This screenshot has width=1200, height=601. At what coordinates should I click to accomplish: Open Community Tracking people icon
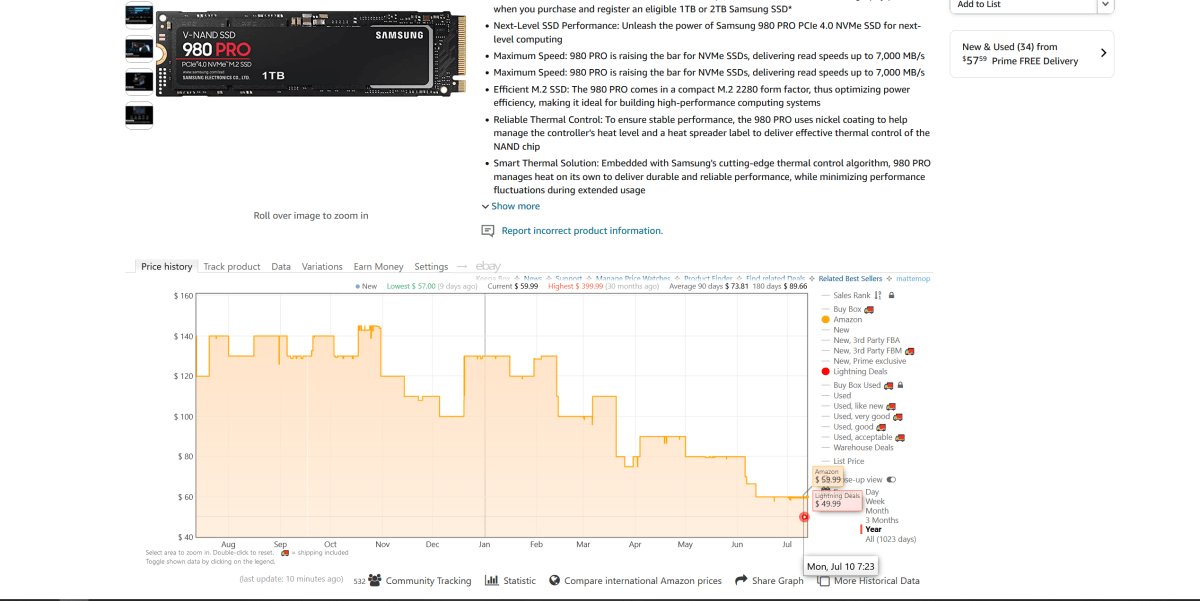tap(375, 580)
